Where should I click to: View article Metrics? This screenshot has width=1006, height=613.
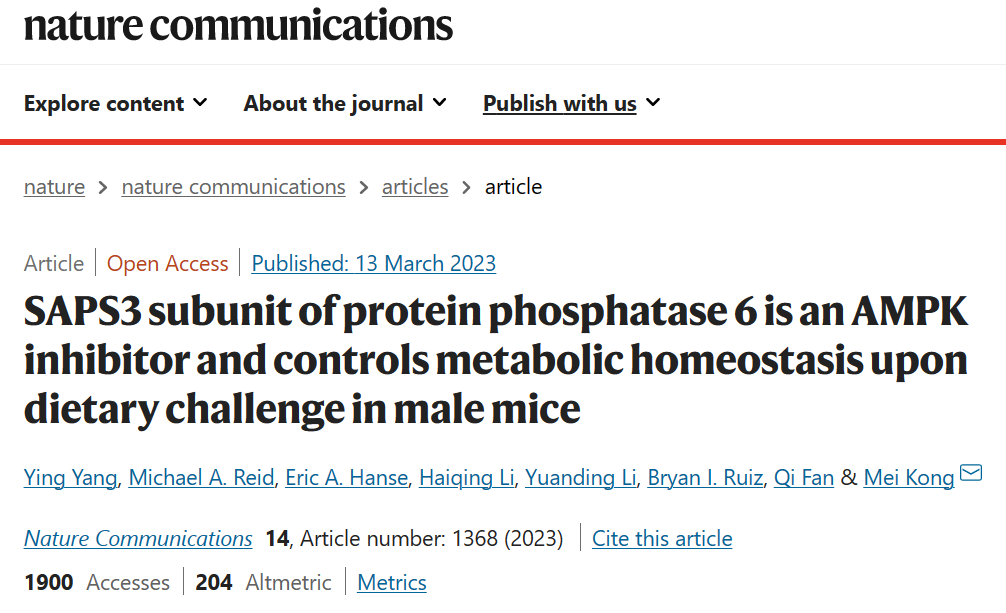pyautogui.click(x=391, y=583)
